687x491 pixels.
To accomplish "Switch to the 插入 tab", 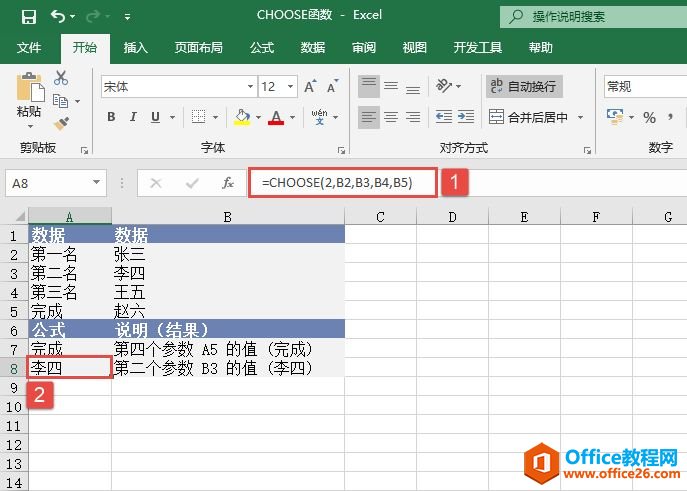I will [135, 47].
